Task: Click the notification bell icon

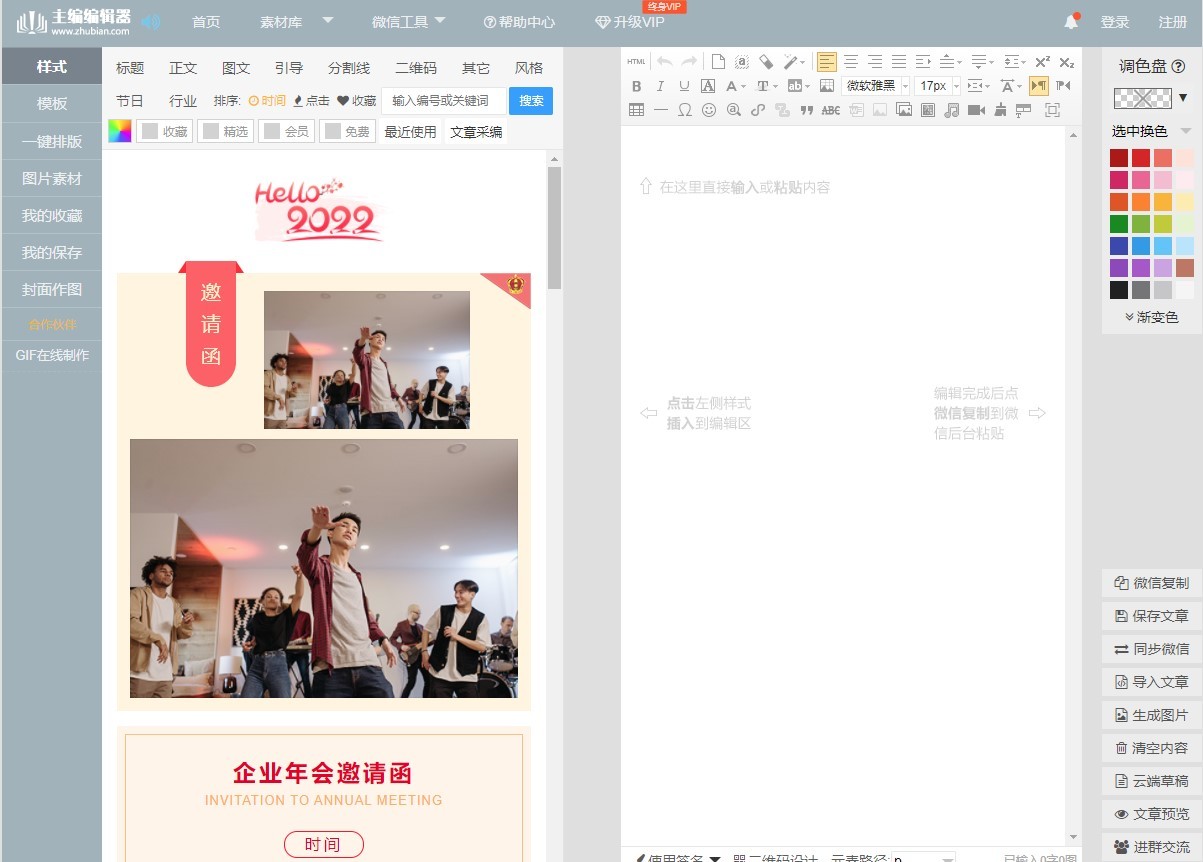Action: (x=1071, y=22)
